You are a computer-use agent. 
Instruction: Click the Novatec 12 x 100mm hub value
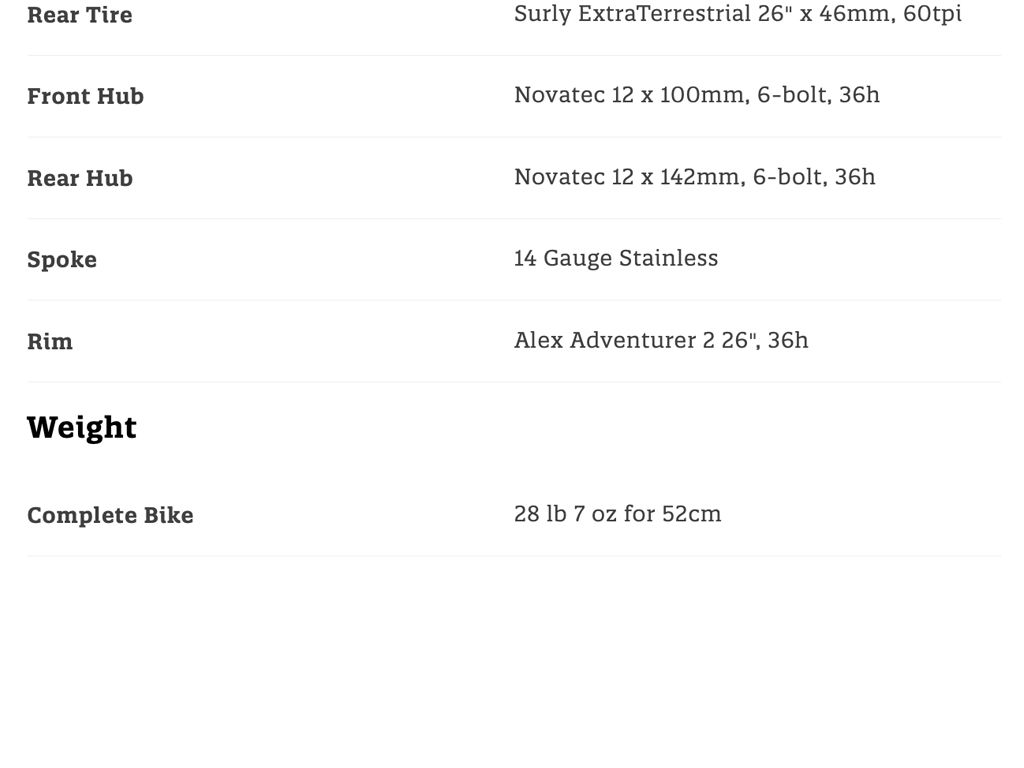pos(696,95)
